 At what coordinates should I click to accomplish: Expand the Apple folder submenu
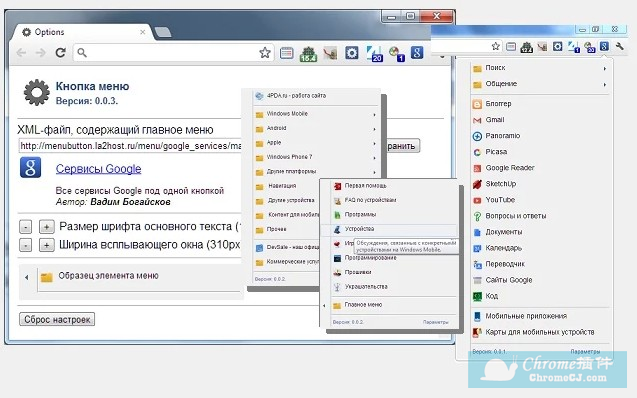316,143
